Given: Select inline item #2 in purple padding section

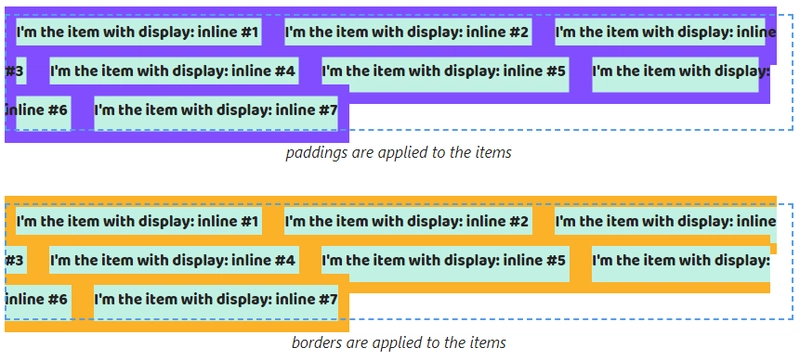Looking at the screenshot, I should point(408,32).
